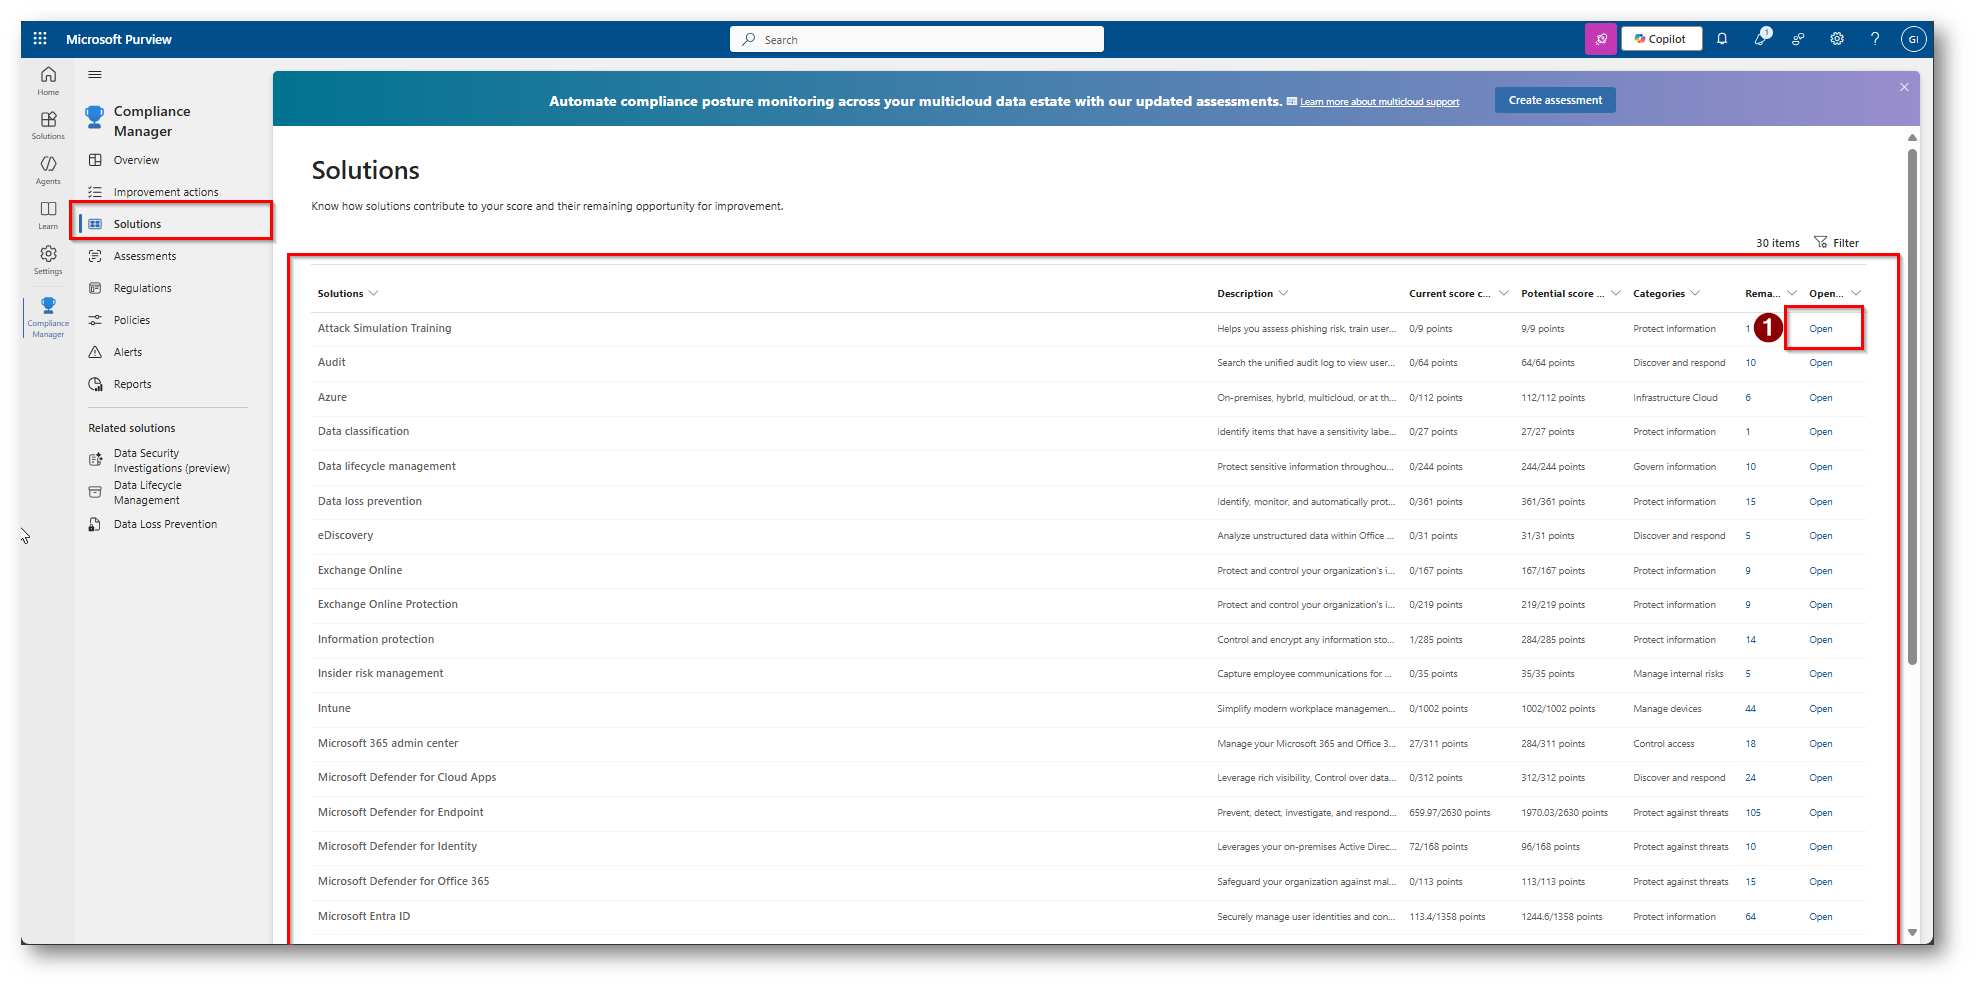Viewport: 1976px width, 987px height.
Task: Open Regulations in the navigation
Action: (143, 288)
